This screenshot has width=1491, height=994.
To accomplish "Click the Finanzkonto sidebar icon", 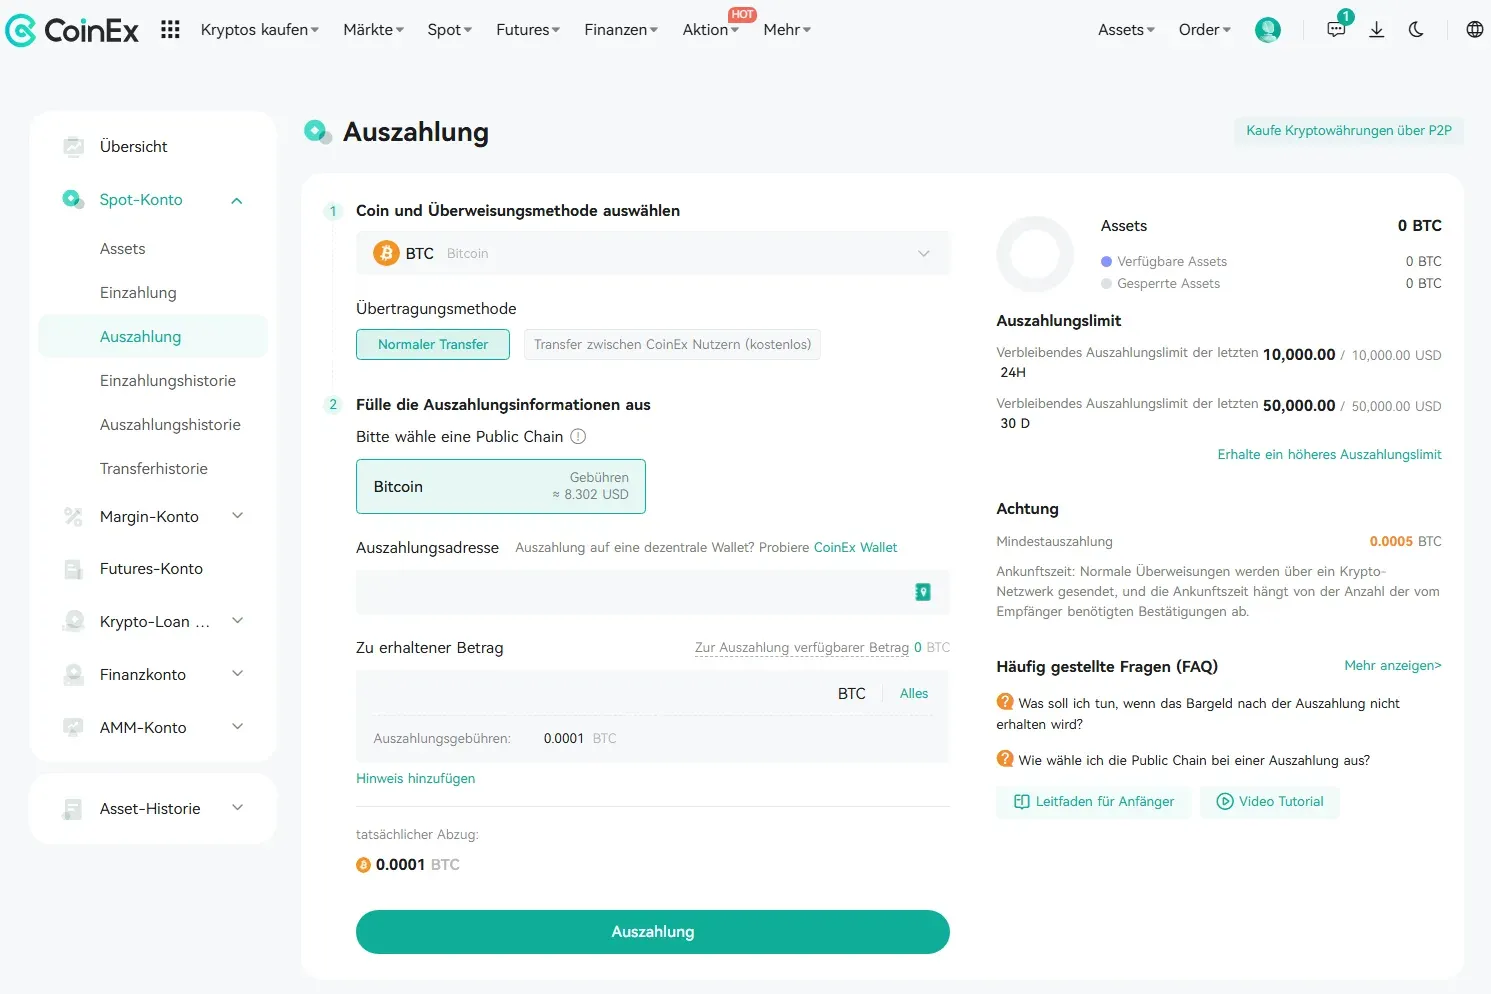I will click(x=73, y=675).
